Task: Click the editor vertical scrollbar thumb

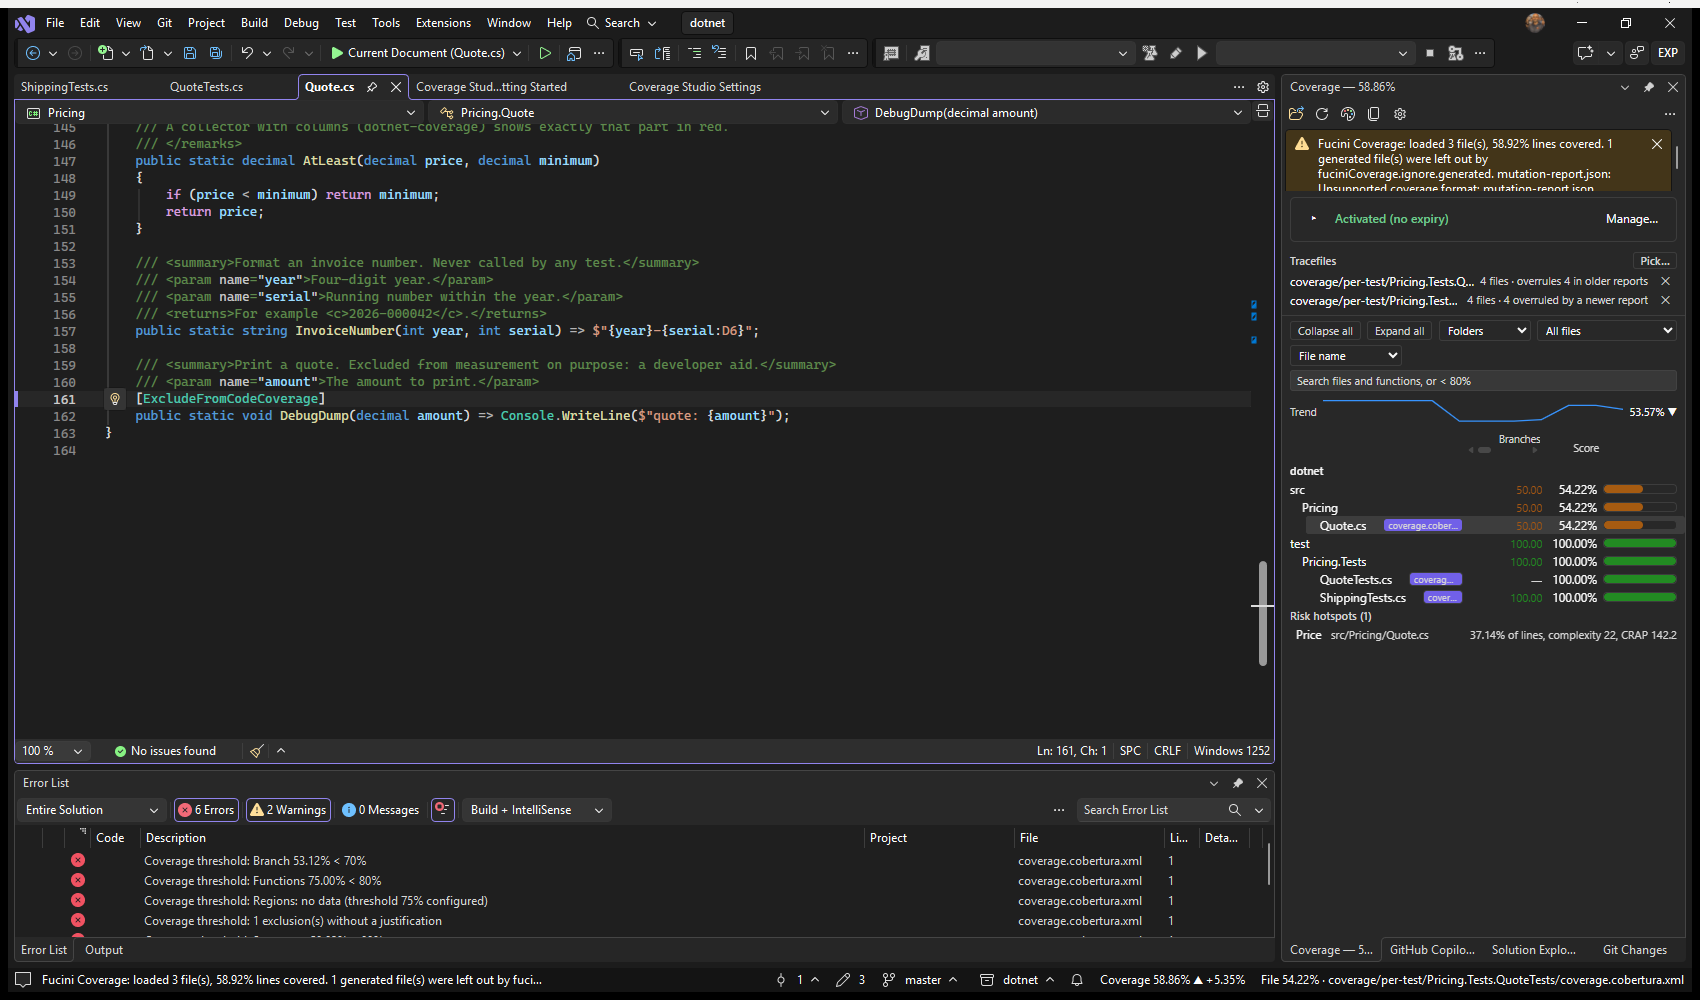Action: coord(1263,613)
